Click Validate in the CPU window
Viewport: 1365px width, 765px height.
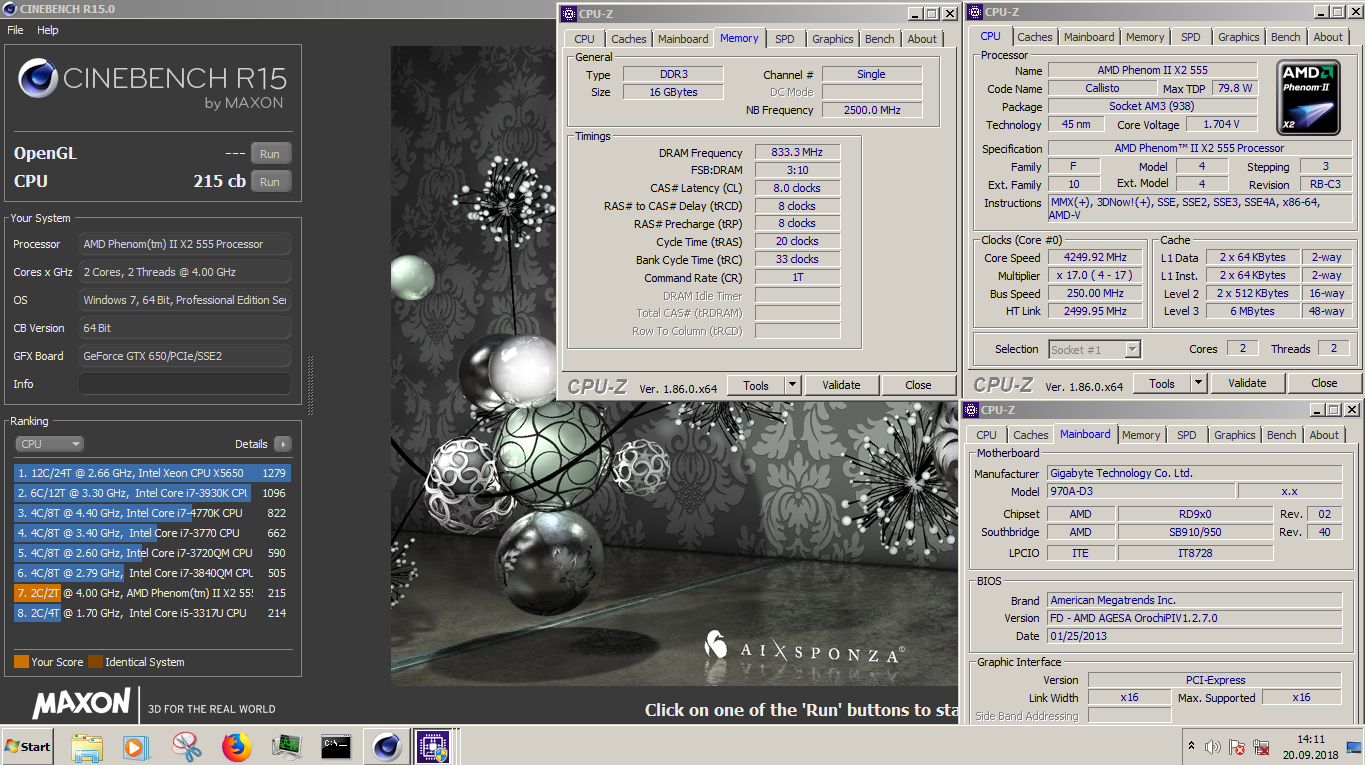click(x=1247, y=384)
